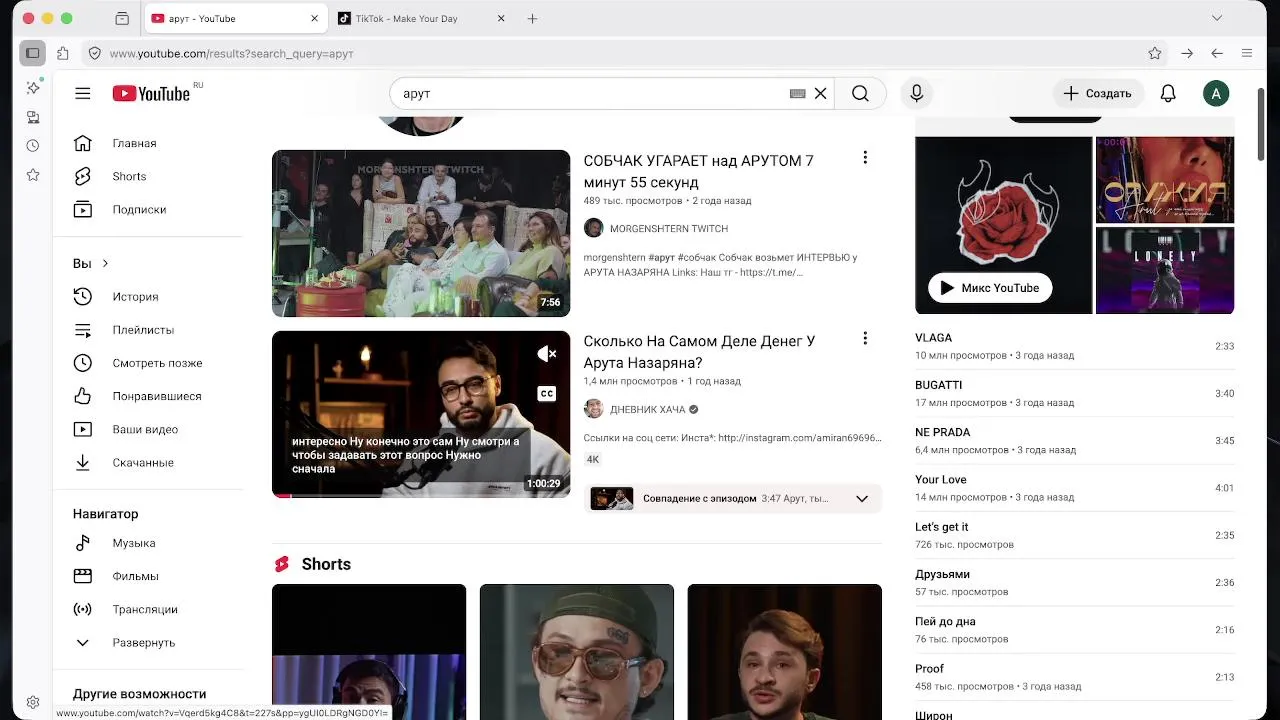Click the Сколько На Самом Деле Денег title
Viewport: 1280px width, 720px height.
[699, 352]
